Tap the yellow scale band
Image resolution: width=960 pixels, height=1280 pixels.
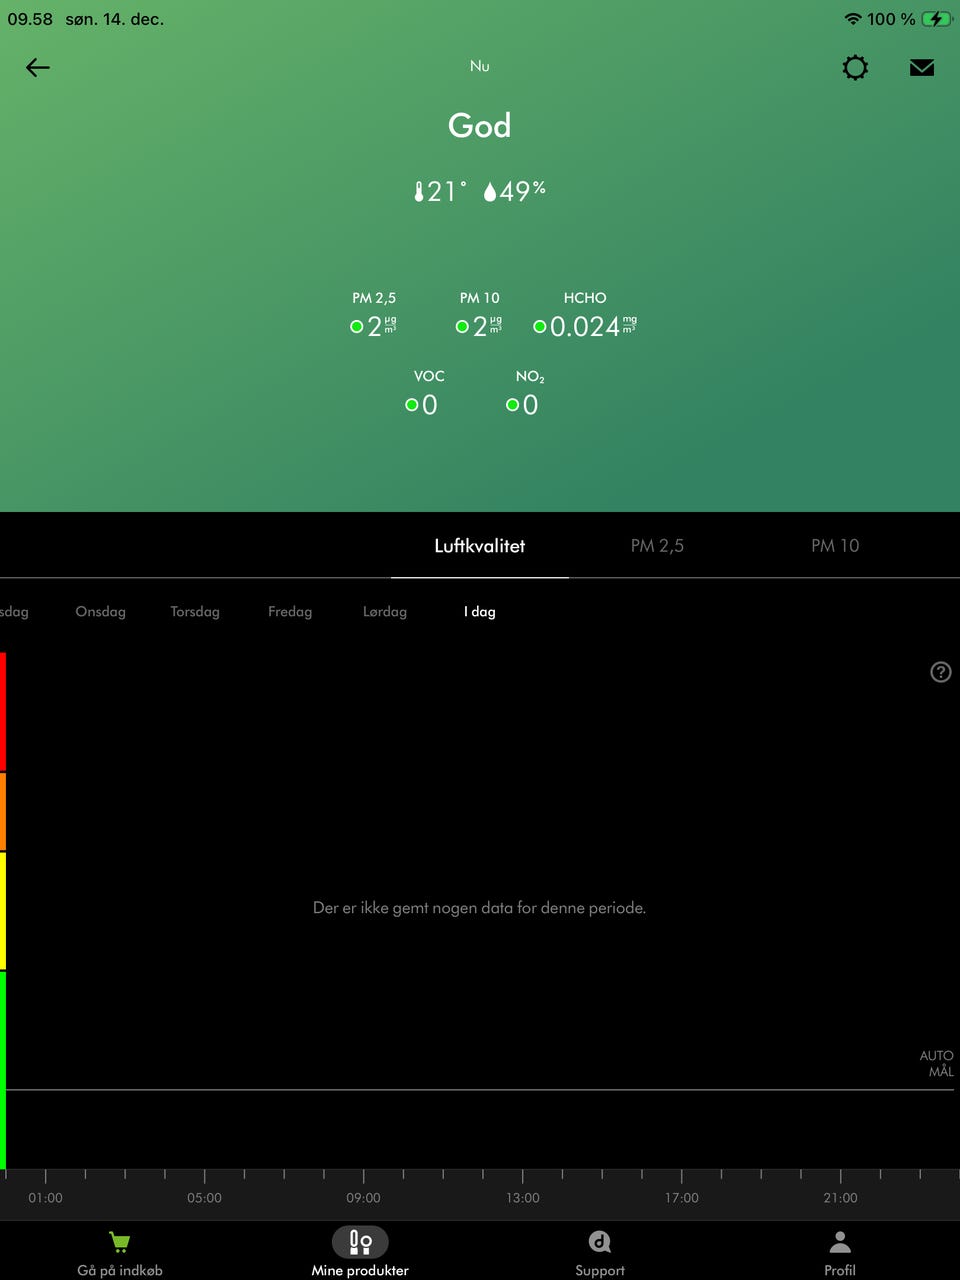(3, 911)
